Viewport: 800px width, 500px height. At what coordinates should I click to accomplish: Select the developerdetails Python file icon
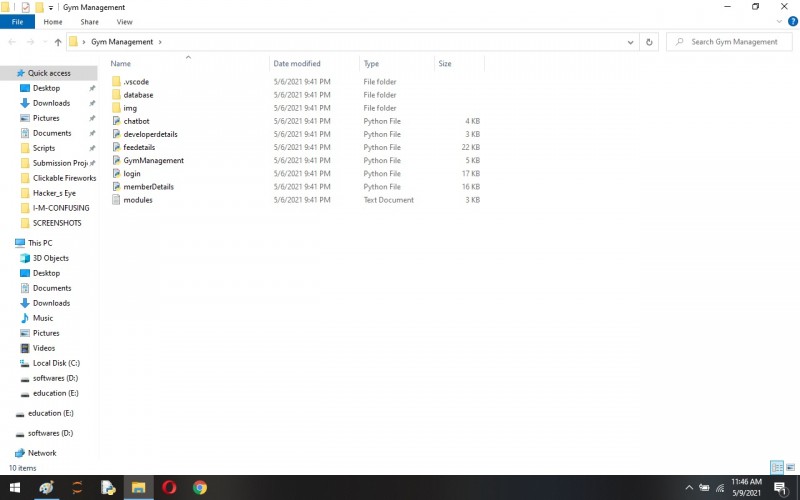click(116, 134)
